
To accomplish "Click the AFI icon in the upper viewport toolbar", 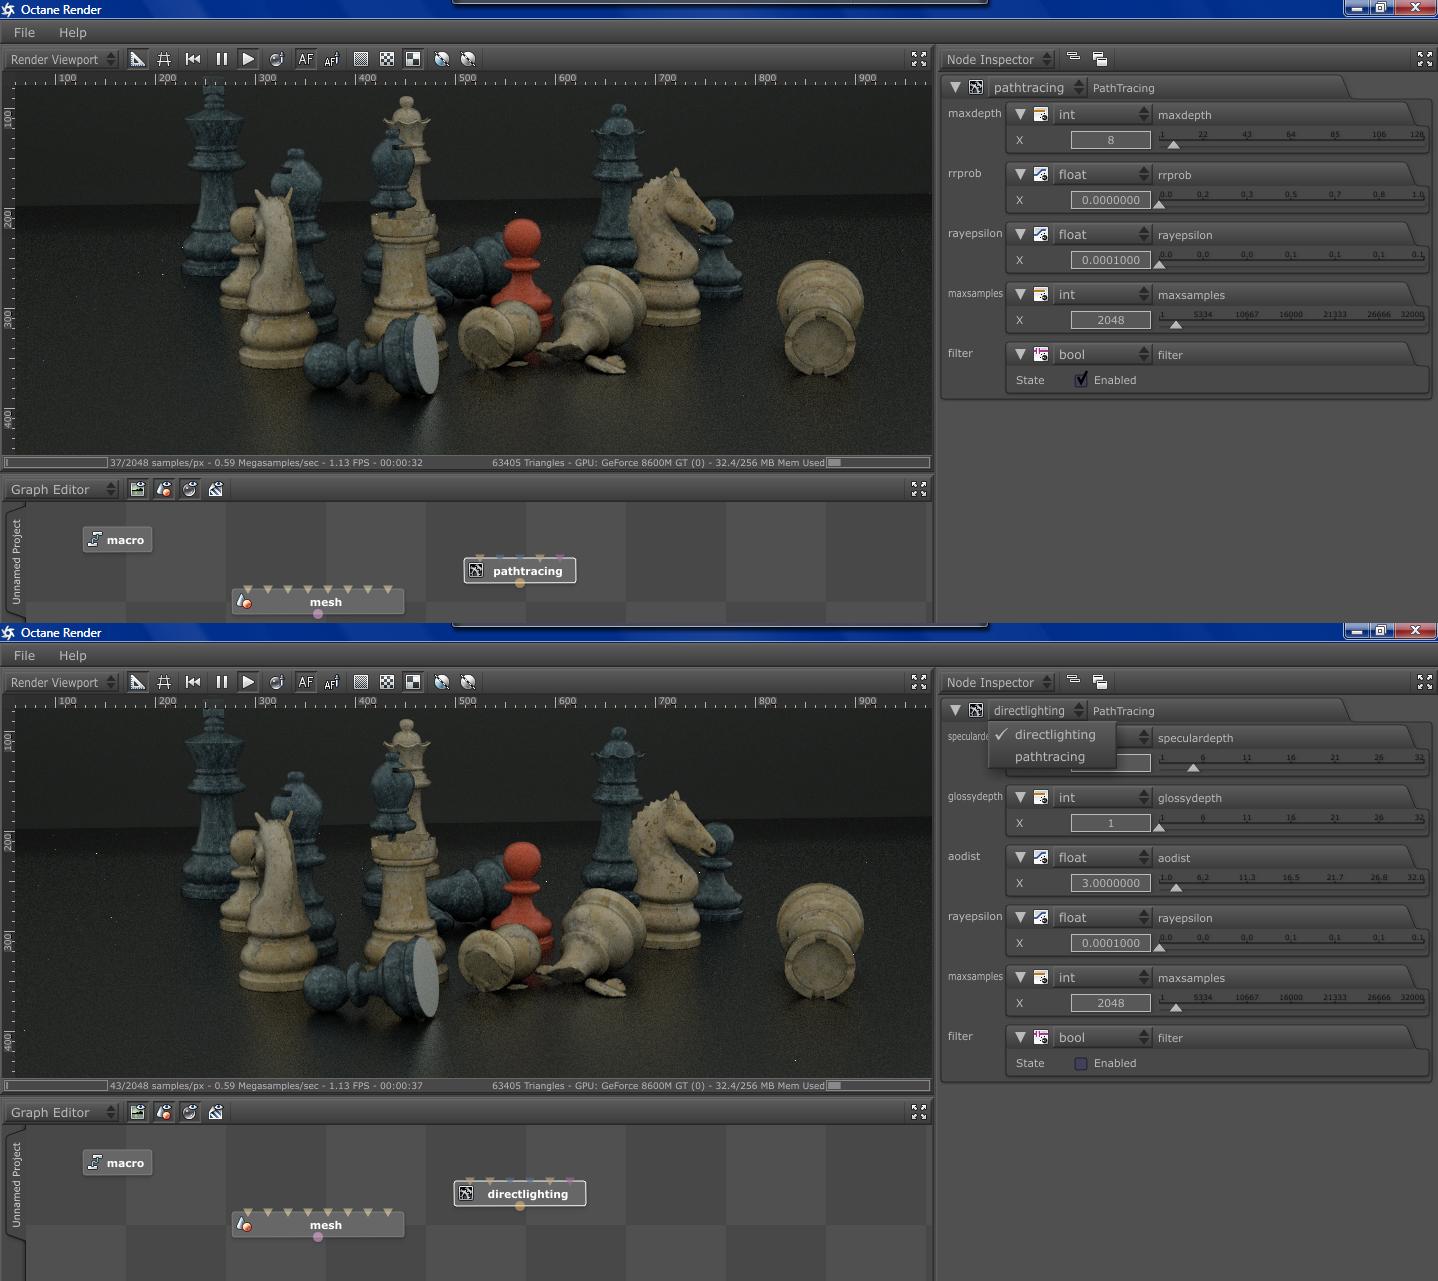I will click(x=332, y=59).
